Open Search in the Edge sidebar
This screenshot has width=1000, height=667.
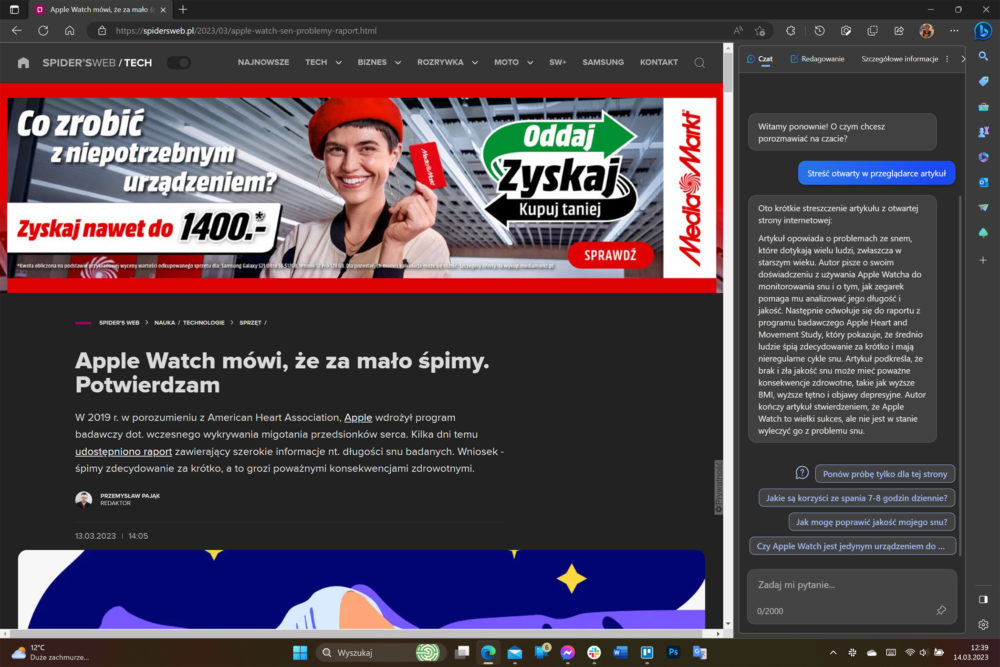click(x=983, y=57)
